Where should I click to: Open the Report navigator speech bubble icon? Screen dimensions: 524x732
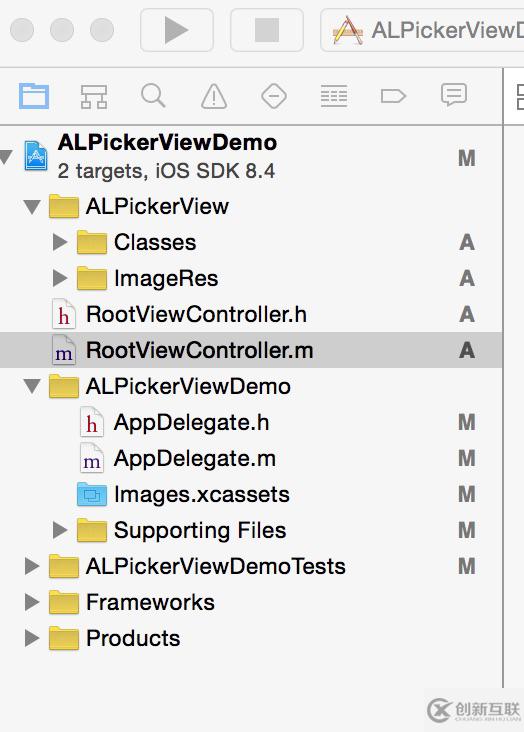pos(453,95)
